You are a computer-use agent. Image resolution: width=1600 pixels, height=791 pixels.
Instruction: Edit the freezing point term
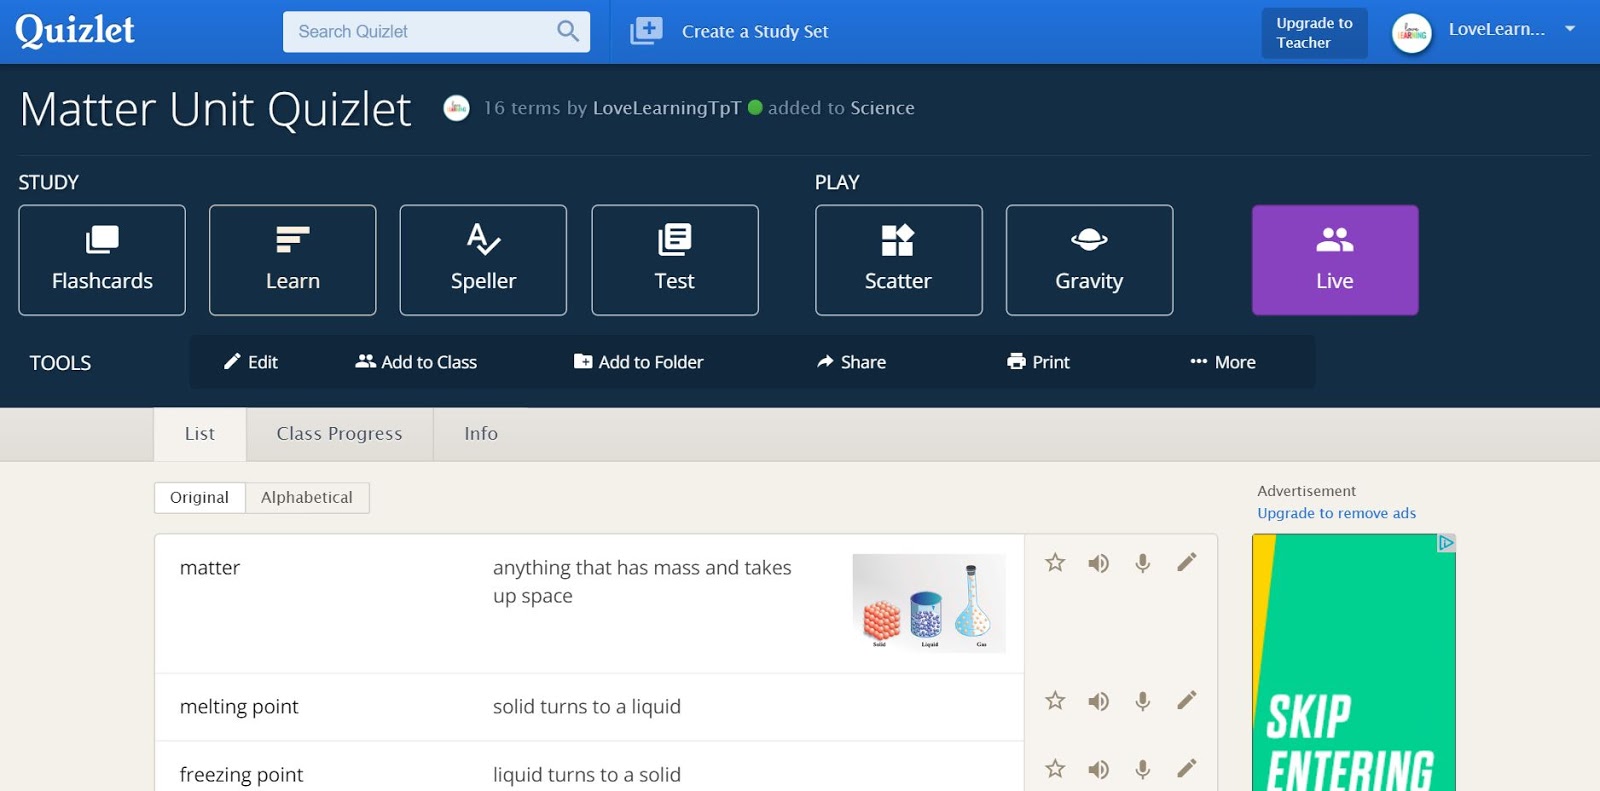click(1187, 768)
